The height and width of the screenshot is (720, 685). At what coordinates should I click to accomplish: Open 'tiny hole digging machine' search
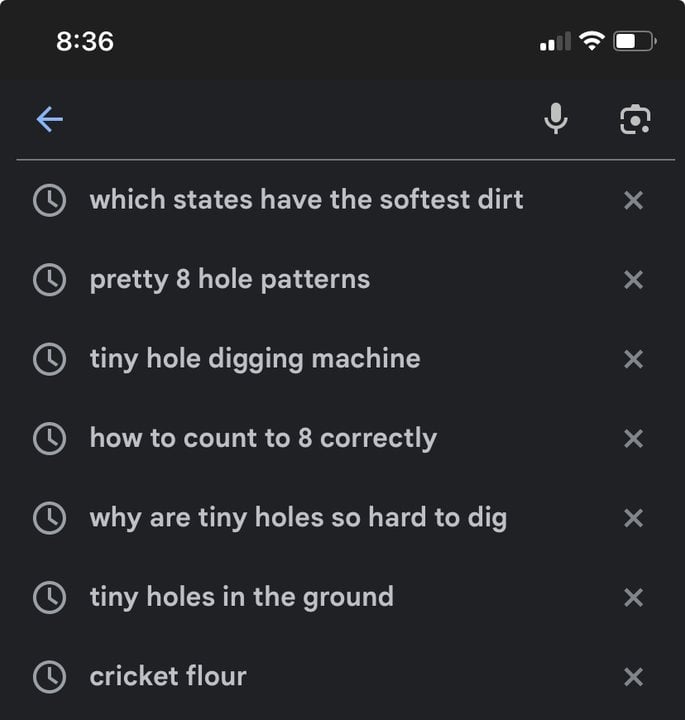pyautogui.click(x=255, y=359)
